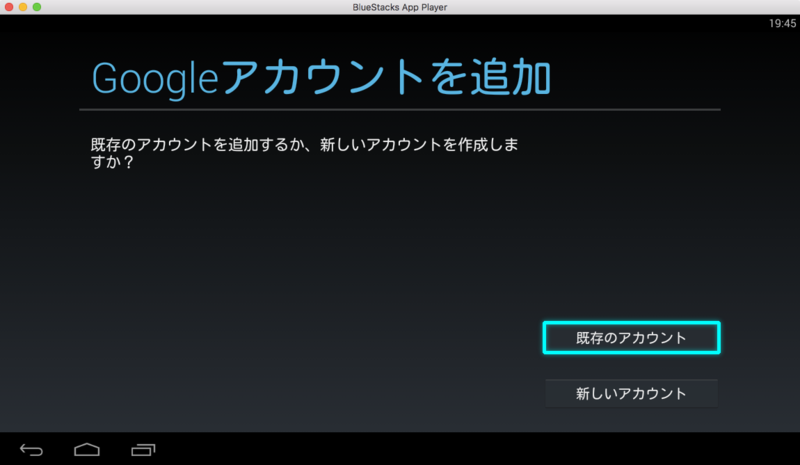Maximize BlueStacks using the green button
The image size is (800, 465).
point(37,7)
